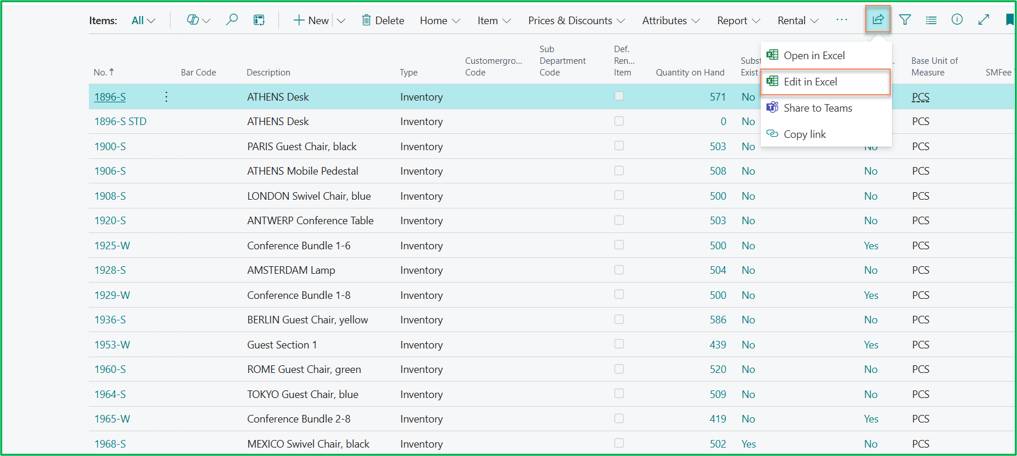Image resolution: width=1017 pixels, height=456 pixels.
Task: Open the All views dropdown
Action: tap(143, 20)
